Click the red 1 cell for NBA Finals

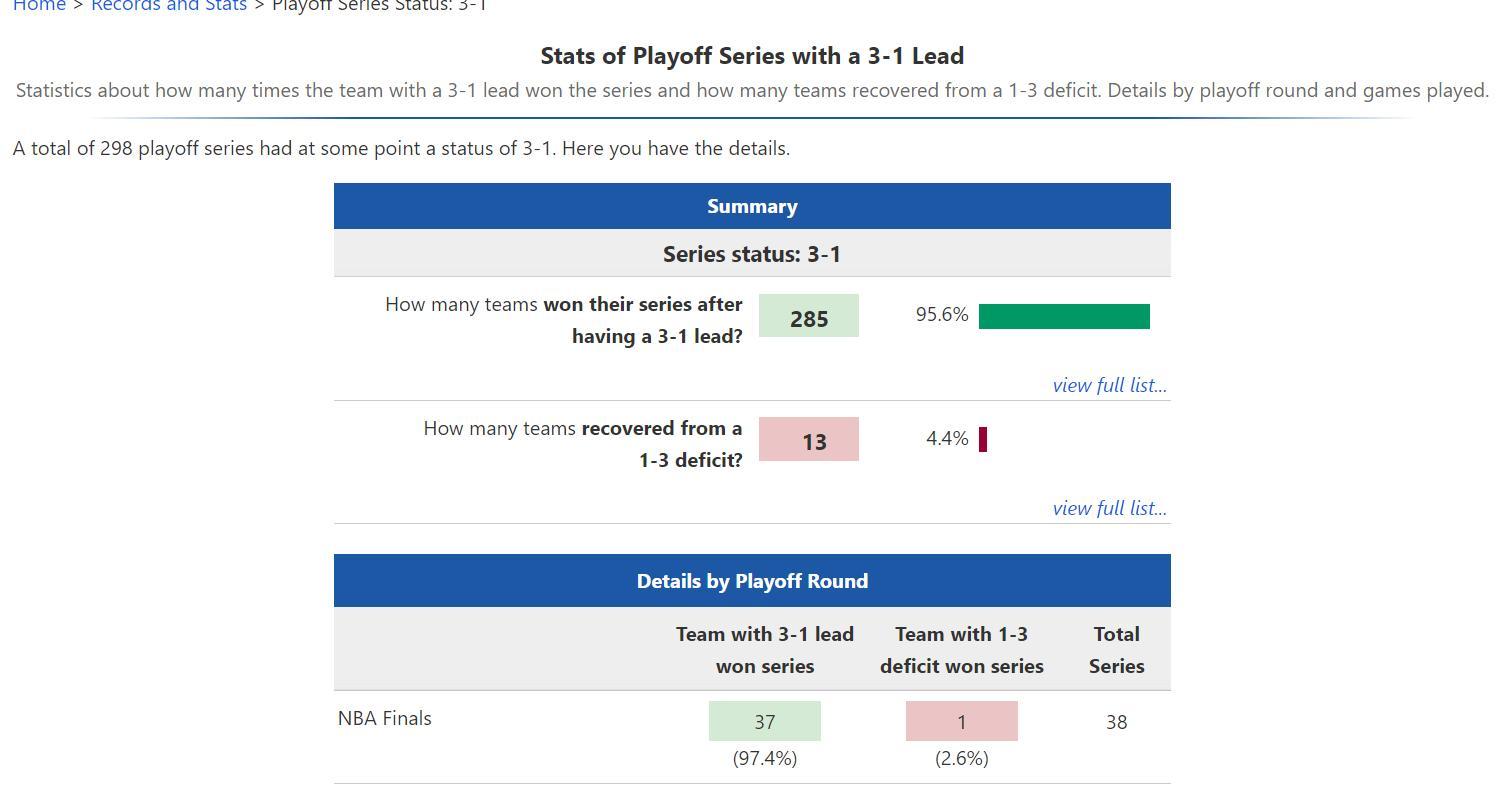pos(962,722)
